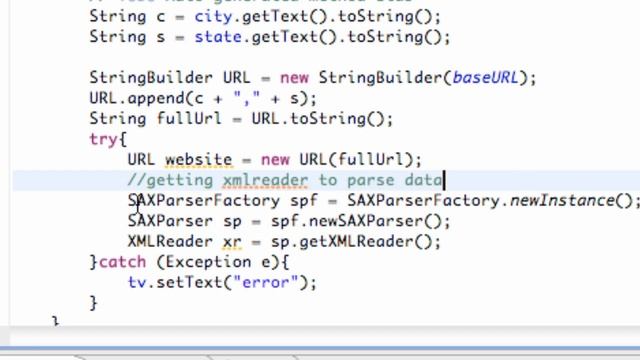Click the line "String fullUrl = URL.toString();"
Image resolution: width=640 pixels, height=360 pixels.
pyautogui.click(x=241, y=119)
